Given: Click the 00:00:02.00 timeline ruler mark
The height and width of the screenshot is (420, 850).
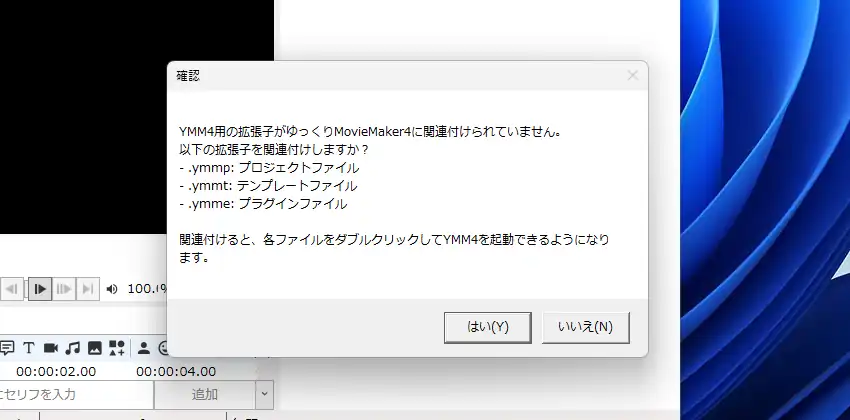Looking at the screenshot, I should click(56, 371).
